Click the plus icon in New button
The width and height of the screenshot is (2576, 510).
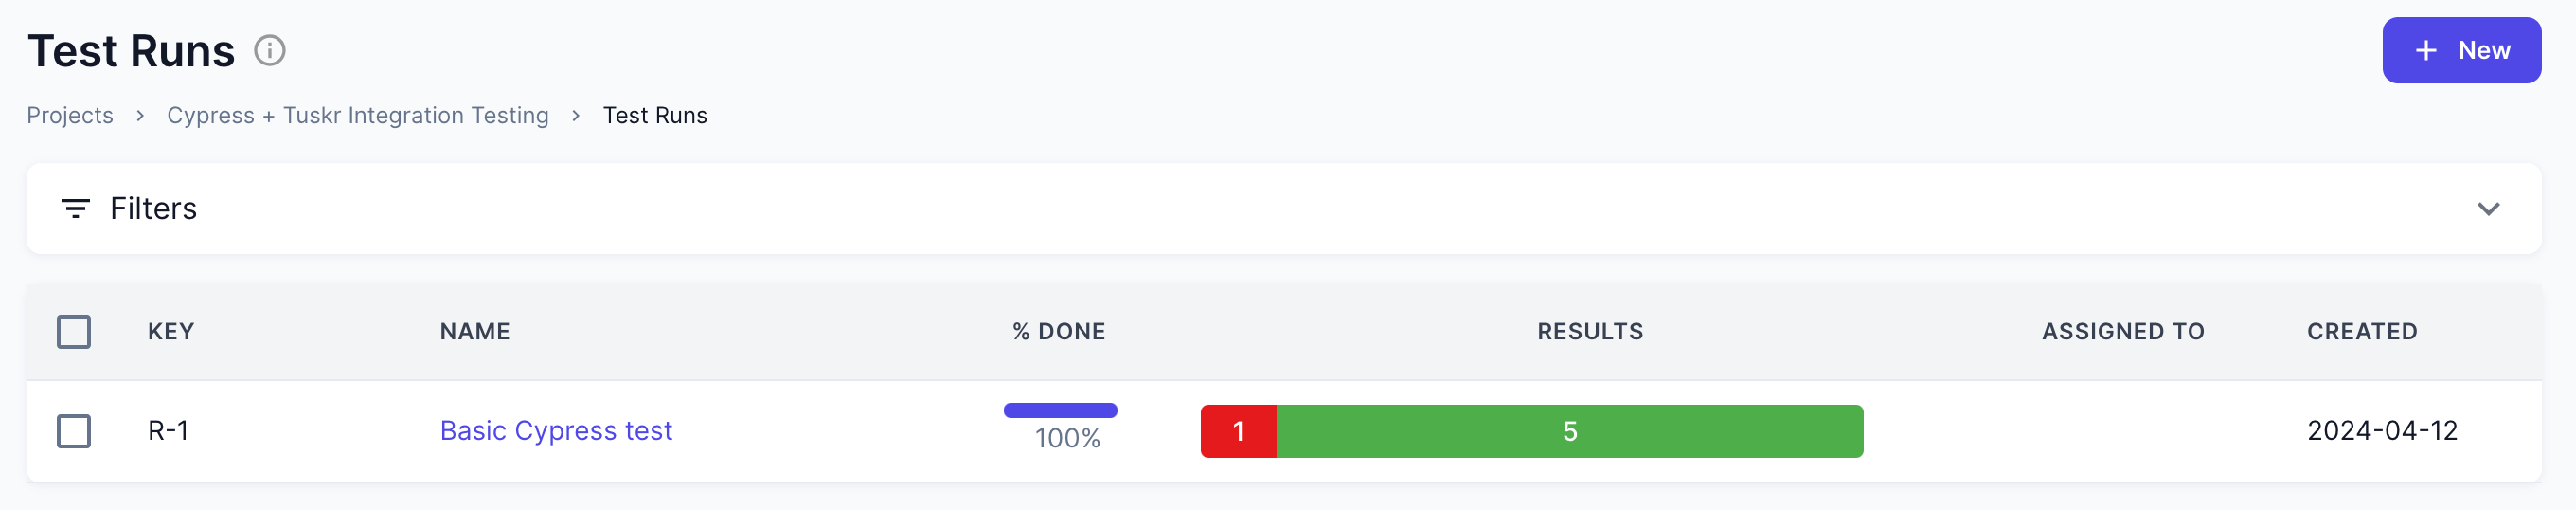[2425, 50]
